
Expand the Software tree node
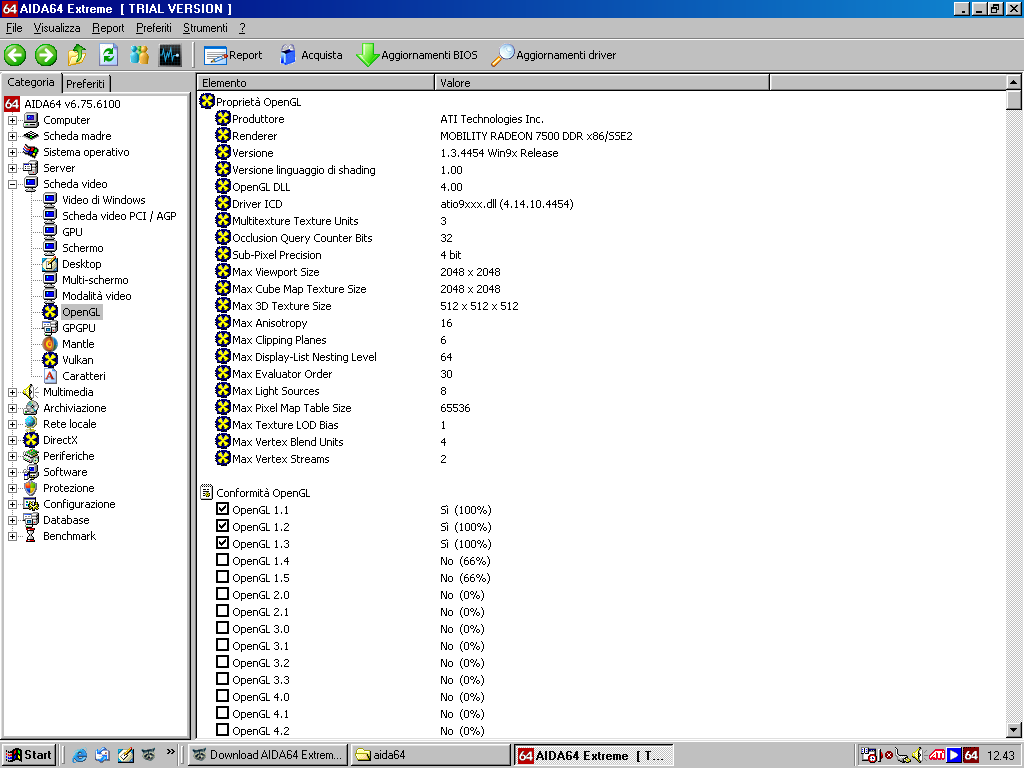tap(12, 472)
